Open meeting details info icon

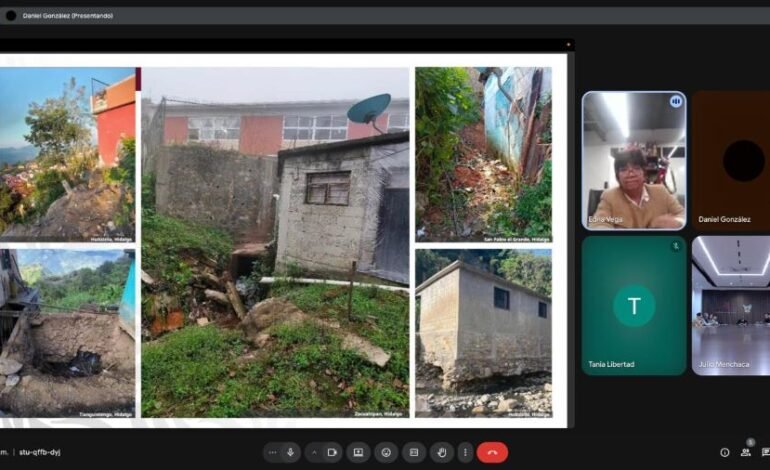tap(725, 453)
